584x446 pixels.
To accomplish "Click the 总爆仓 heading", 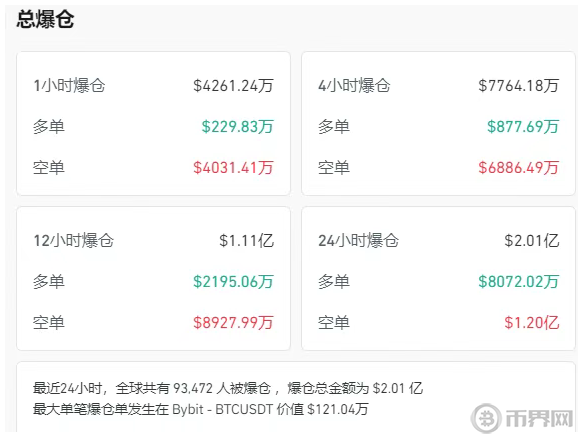I will point(45,19).
